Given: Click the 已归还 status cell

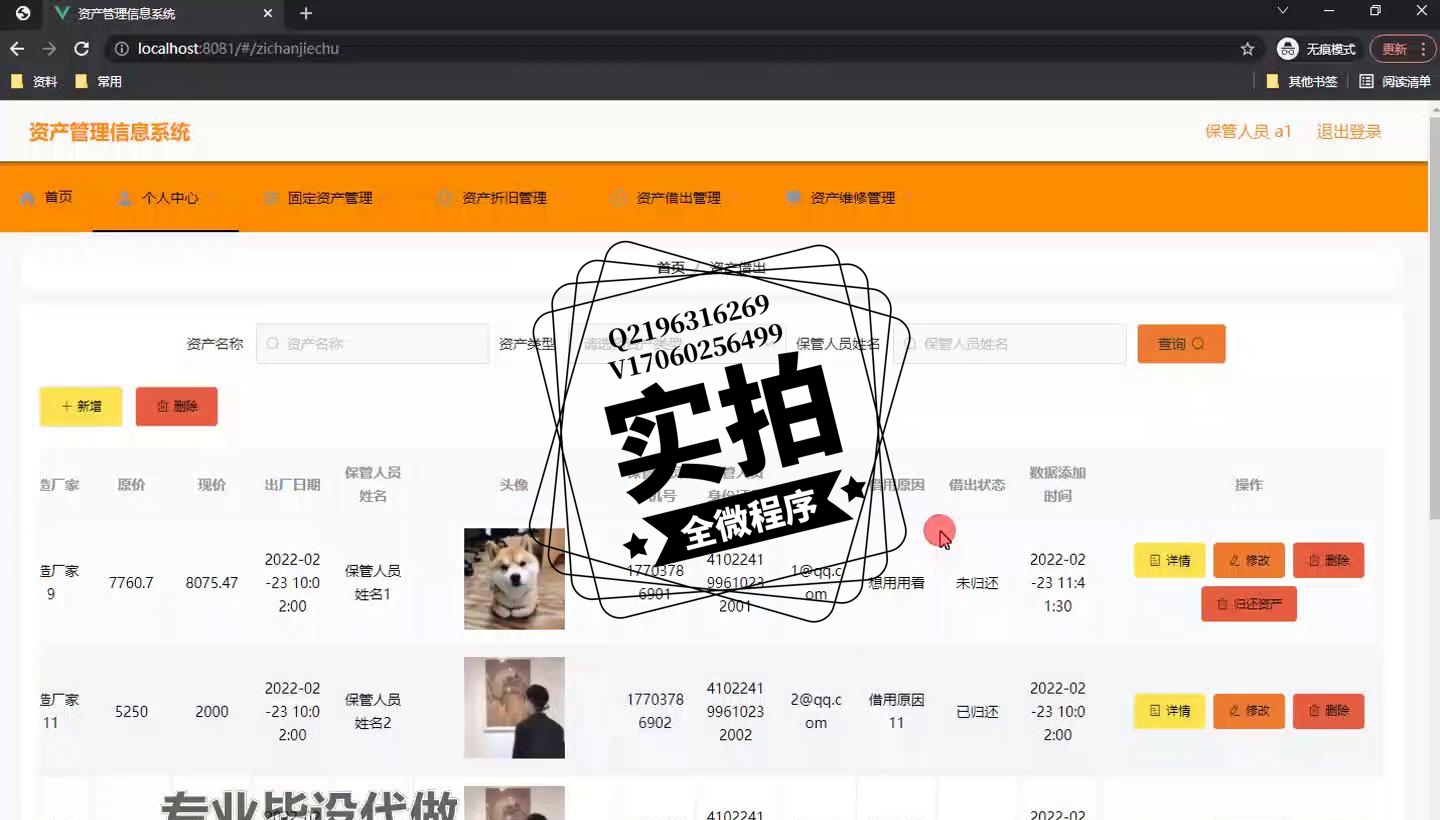Looking at the screenshot, I should pos(977,712).
